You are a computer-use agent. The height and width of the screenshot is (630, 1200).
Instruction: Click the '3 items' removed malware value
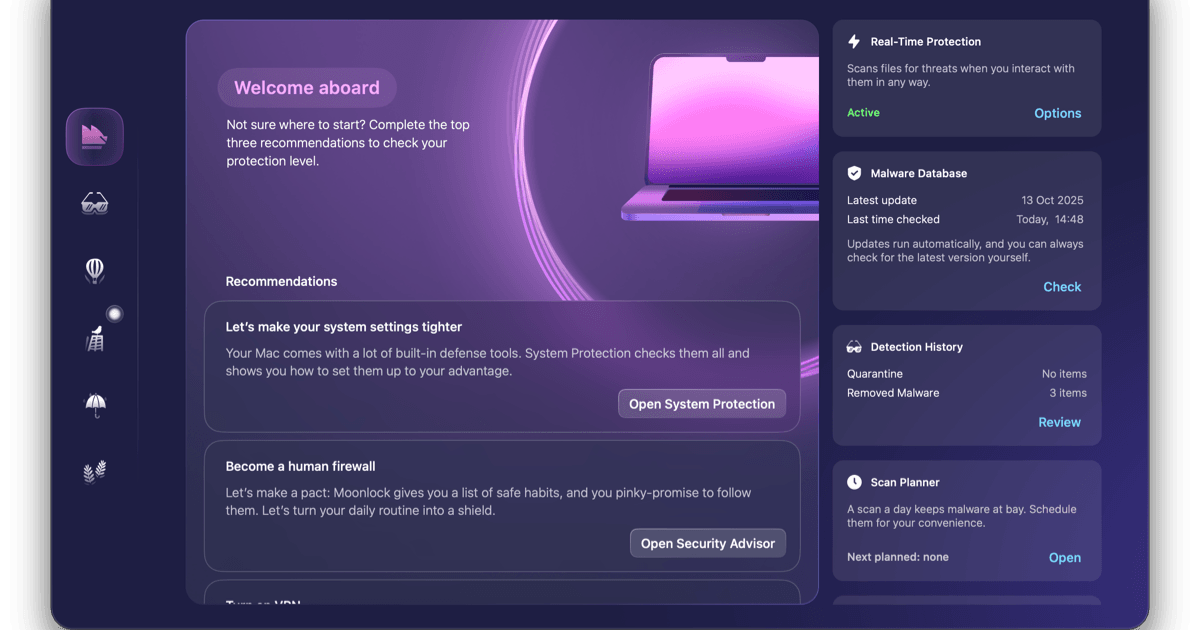pos(1068,393)
